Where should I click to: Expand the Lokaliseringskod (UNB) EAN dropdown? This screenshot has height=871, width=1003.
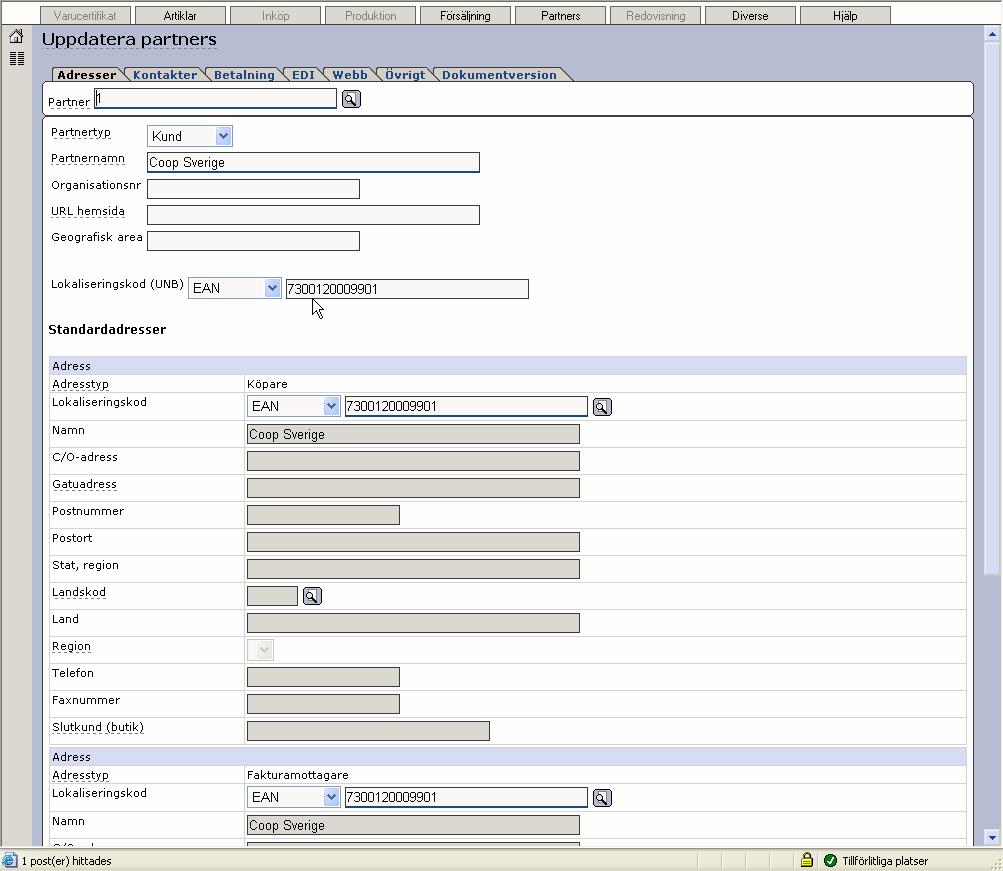coord(235,288)
